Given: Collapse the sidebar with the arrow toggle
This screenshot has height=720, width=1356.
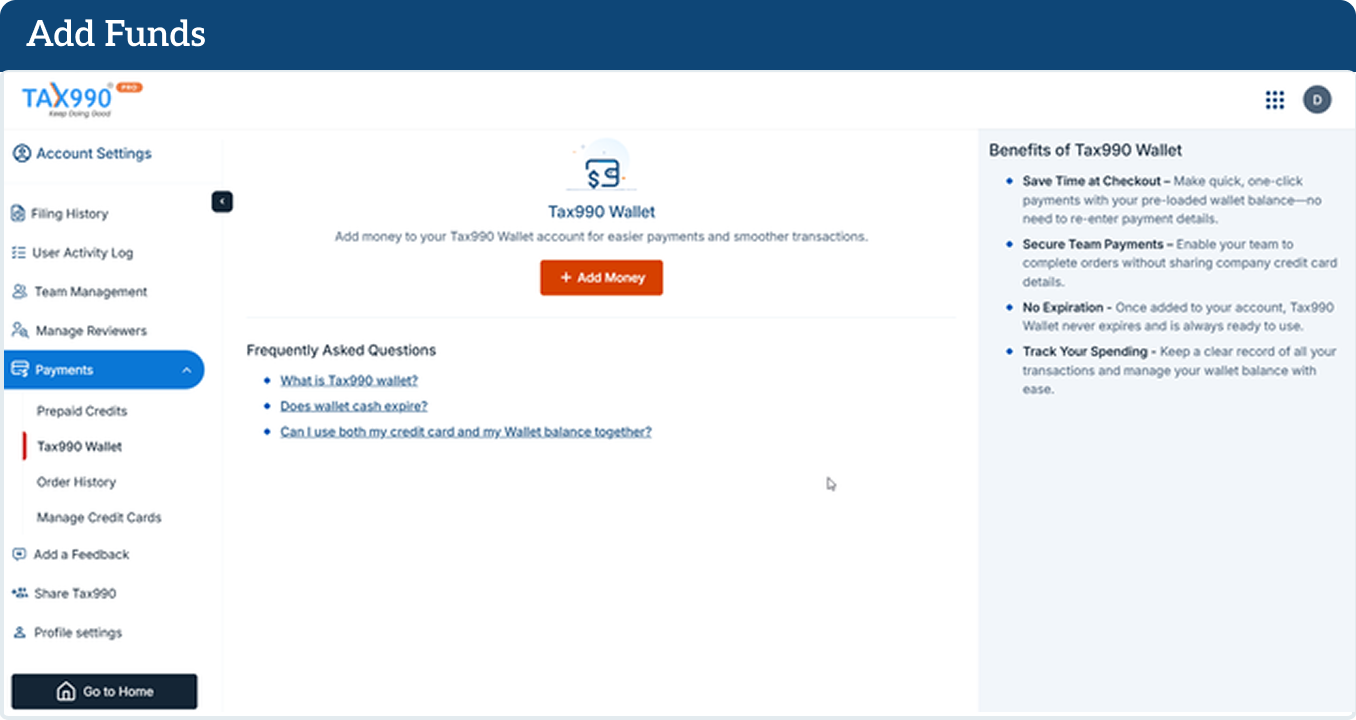Looking at the screenshot, I should coord(222,202).
